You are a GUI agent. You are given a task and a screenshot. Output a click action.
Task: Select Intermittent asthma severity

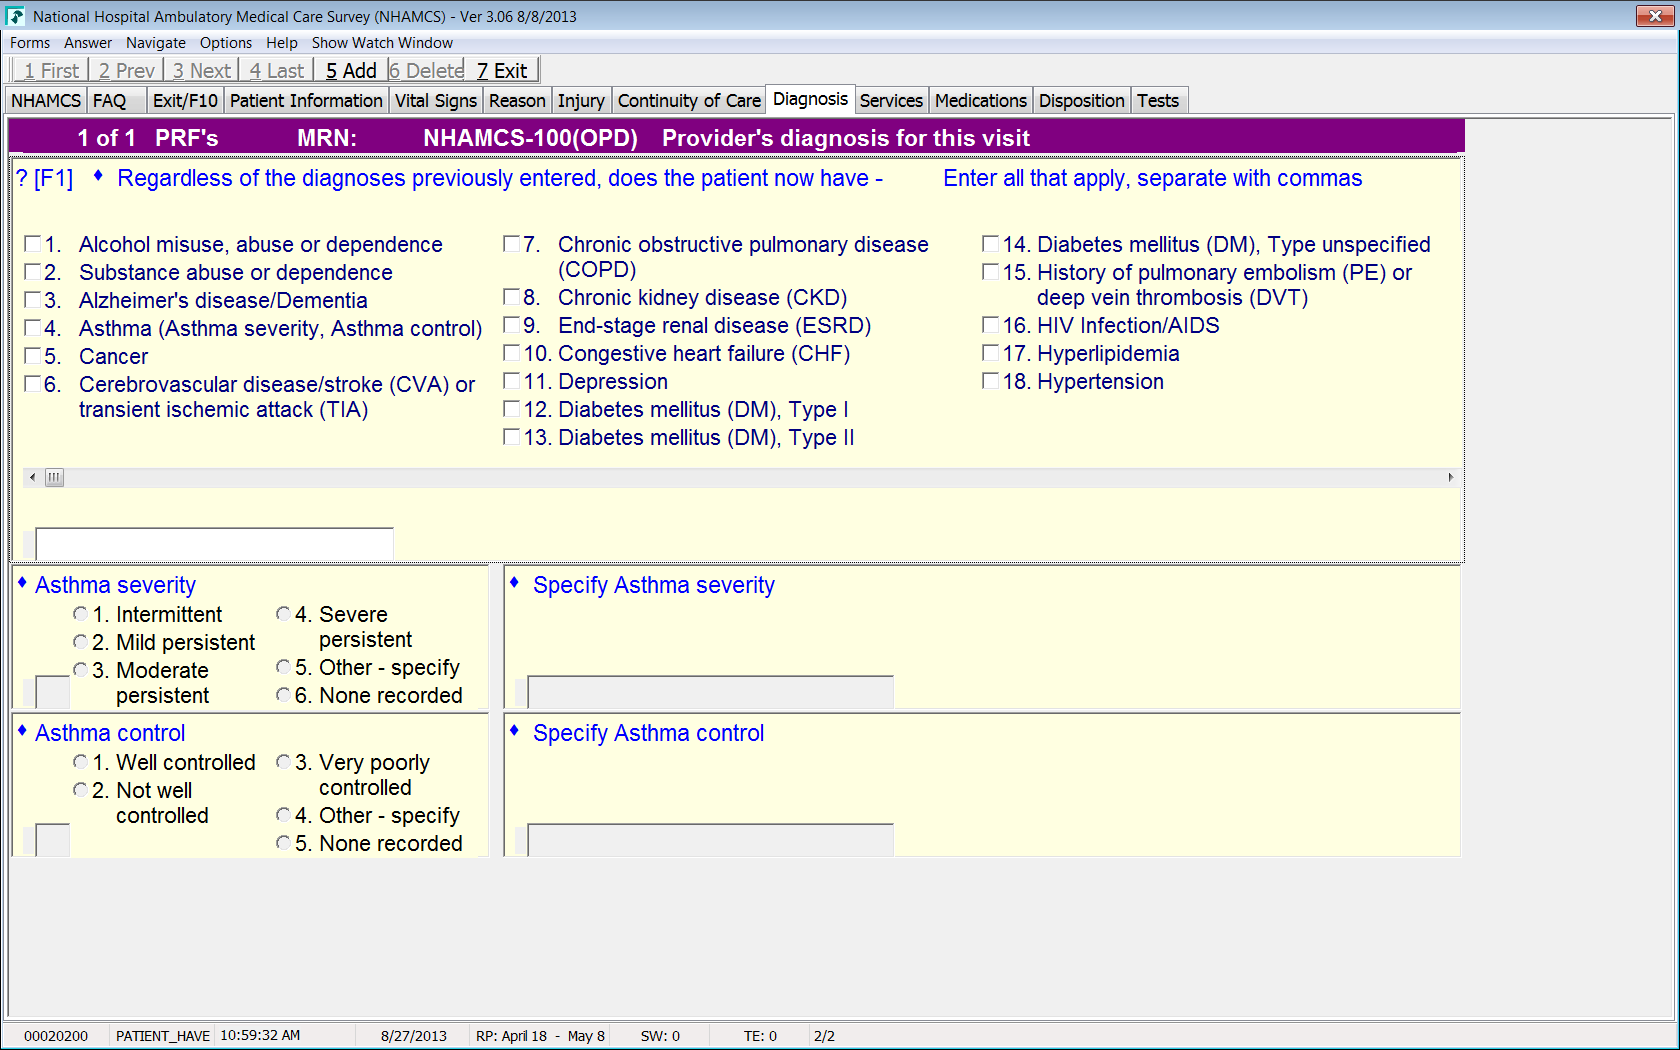81,614
